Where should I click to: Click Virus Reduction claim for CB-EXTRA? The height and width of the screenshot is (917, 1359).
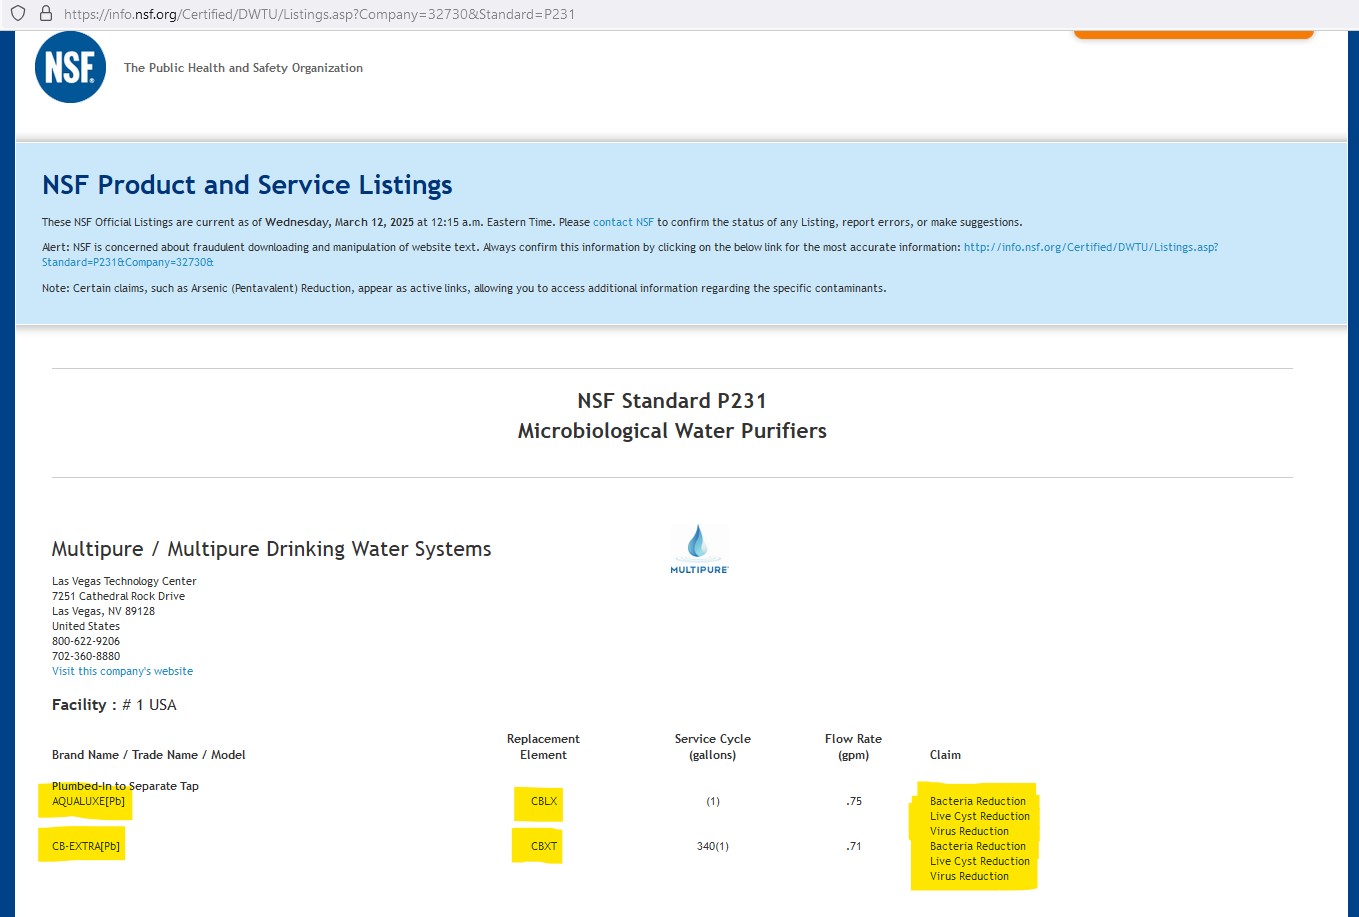tap(969, 876)
